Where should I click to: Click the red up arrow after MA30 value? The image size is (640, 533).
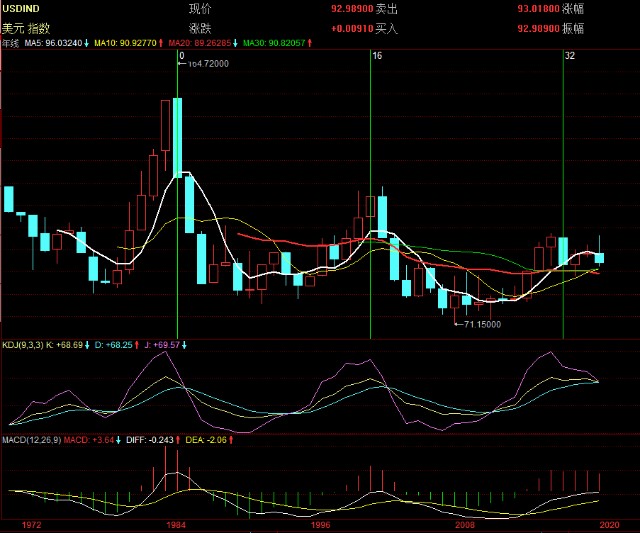[x=310, y=43]
